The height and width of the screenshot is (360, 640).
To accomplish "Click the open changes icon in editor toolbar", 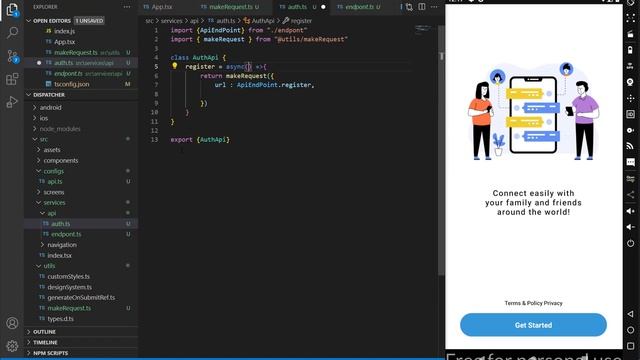I will coord(409,7).
